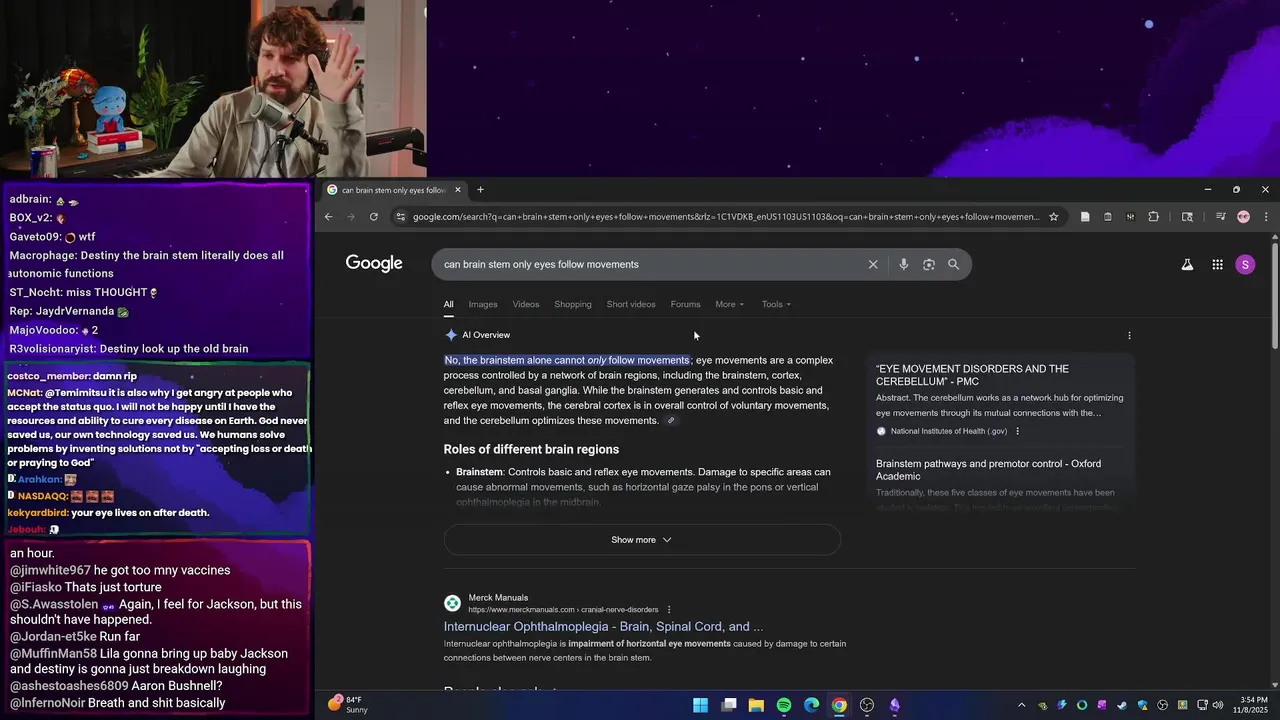Click the URL address bar
1280x720 pixels.
coord(726,217)
